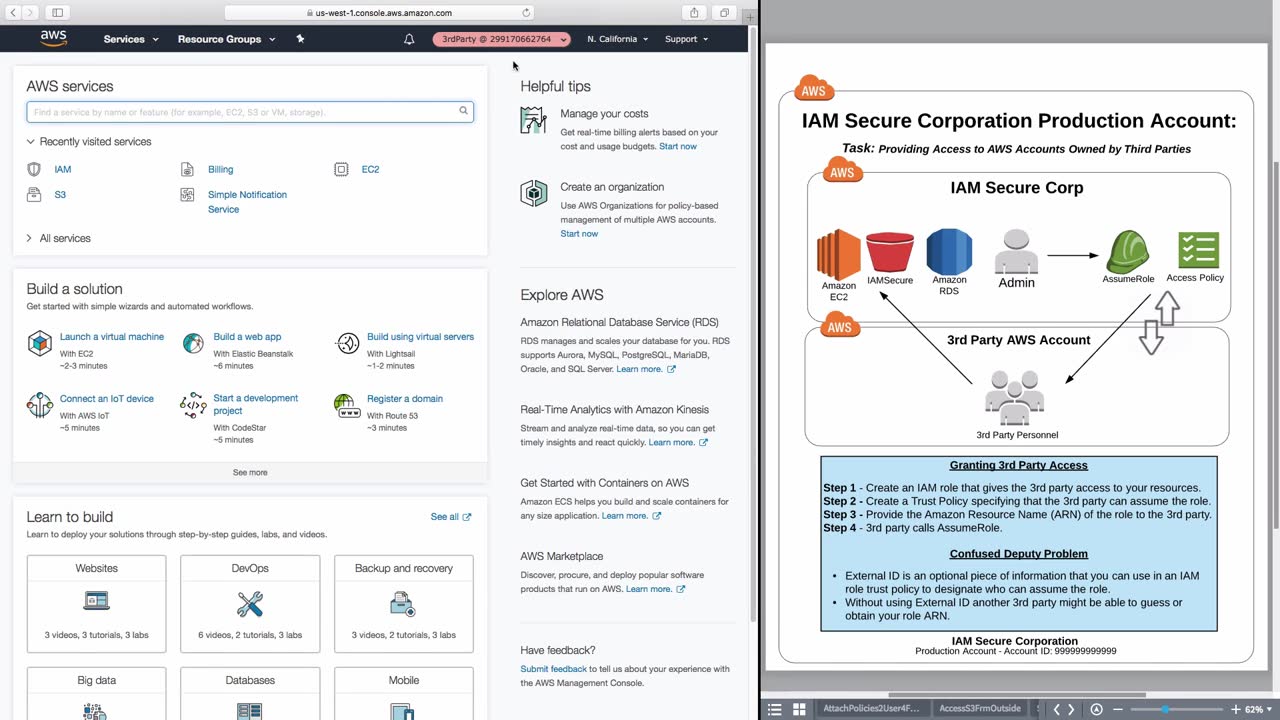Image resolution: width=1280 pixels, height=720 pixels.
Task: Open the Websites learning card
Action: pos(96,603)
